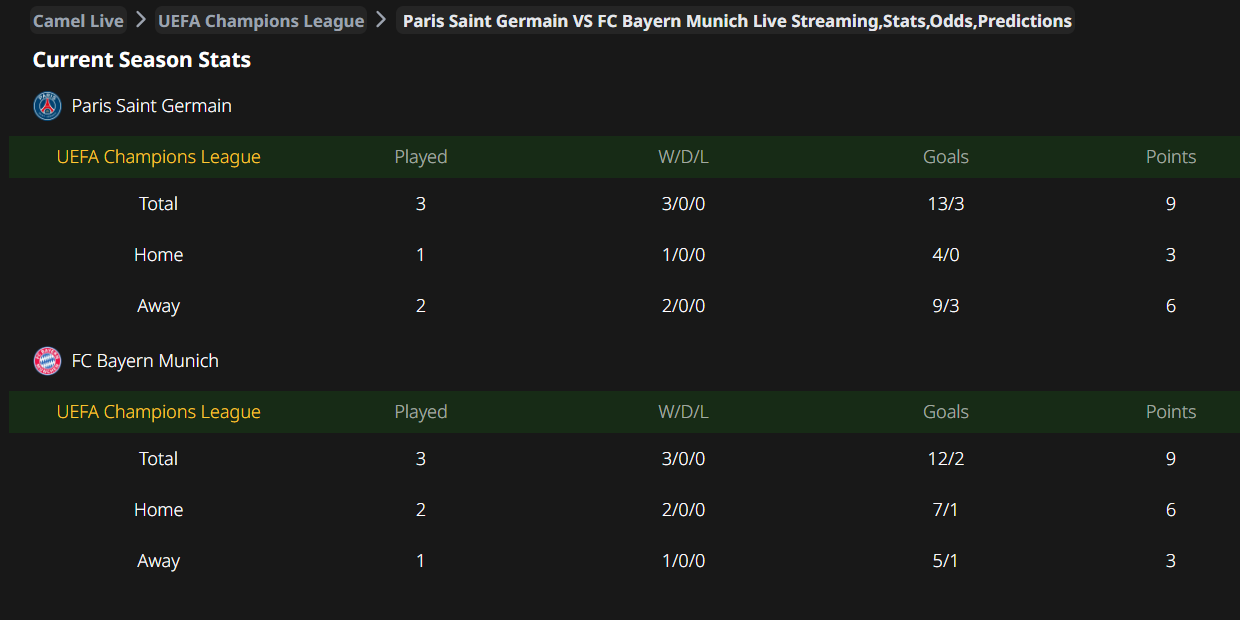Click the W/D/L column header for Bayern
Image resolution: width=1240 pixels, height=620 pixels.
683,412
